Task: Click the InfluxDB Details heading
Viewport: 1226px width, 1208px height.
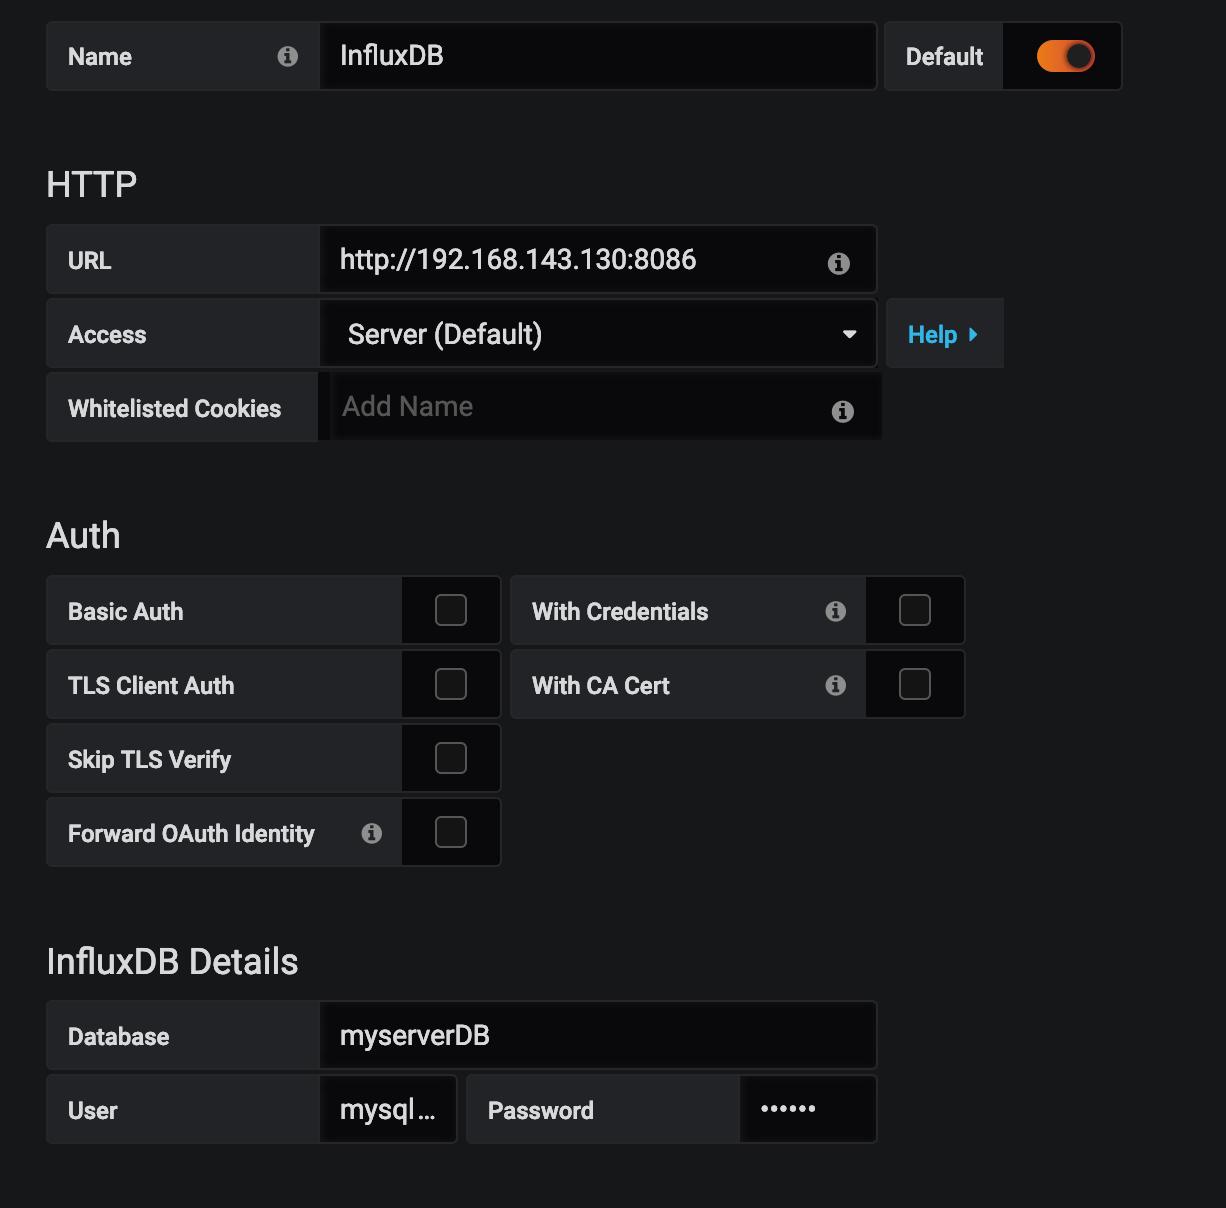Action: tap(172, 962)
